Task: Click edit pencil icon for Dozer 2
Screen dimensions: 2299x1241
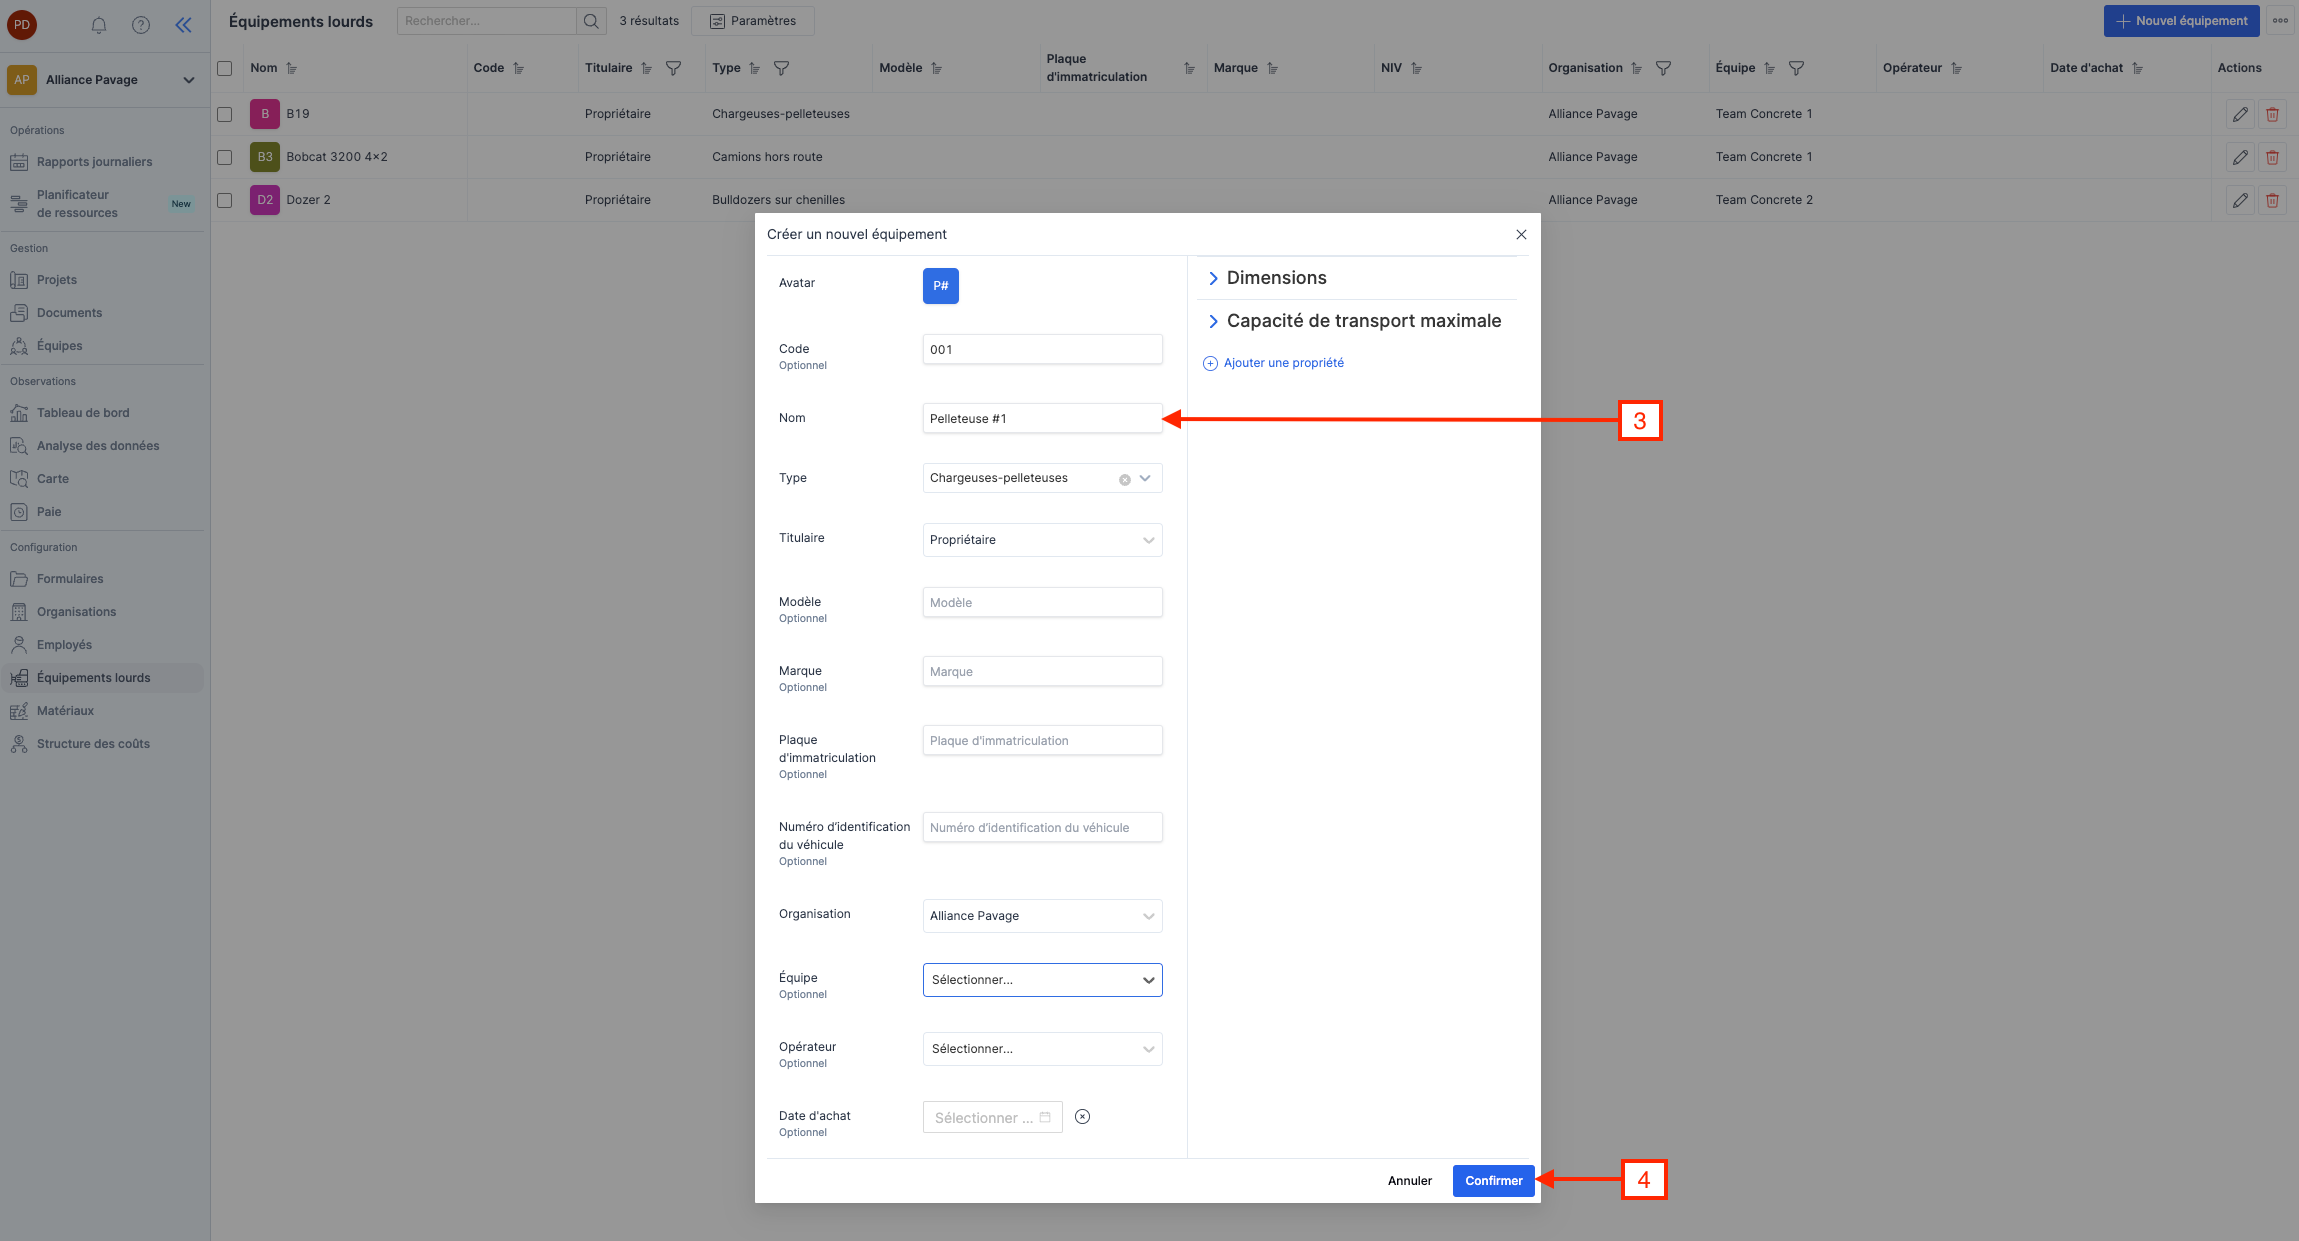Action: pyautogui.click(x=2240, y=200)
